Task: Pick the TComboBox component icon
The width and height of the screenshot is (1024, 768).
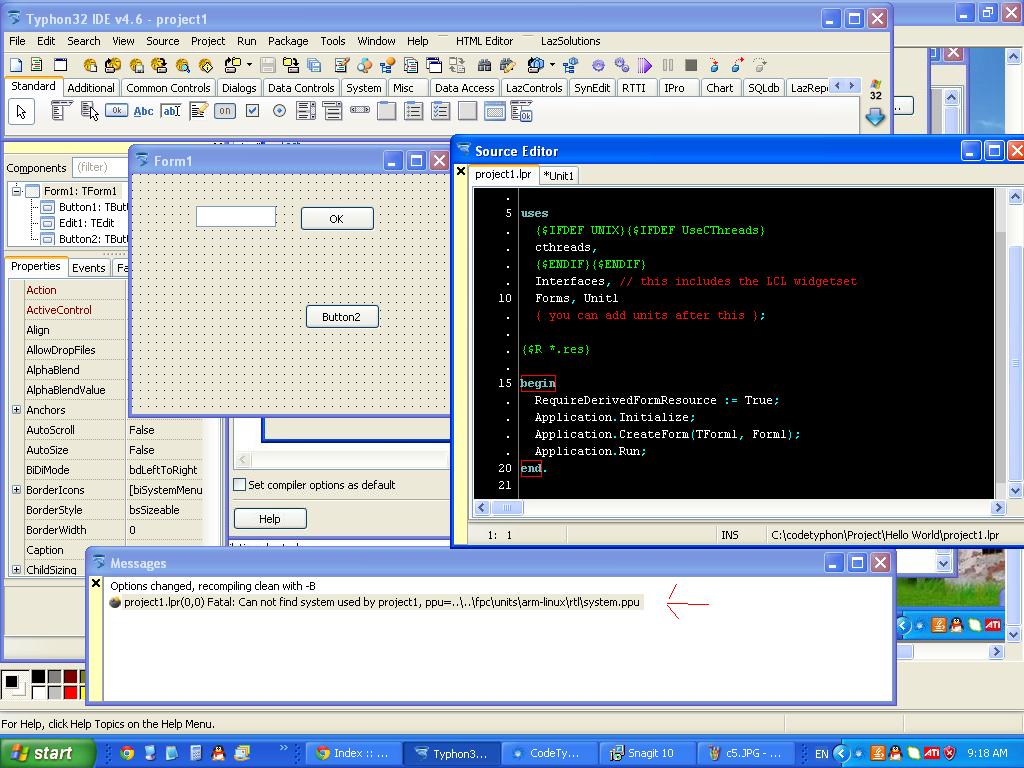Action: tap(332, 111)
